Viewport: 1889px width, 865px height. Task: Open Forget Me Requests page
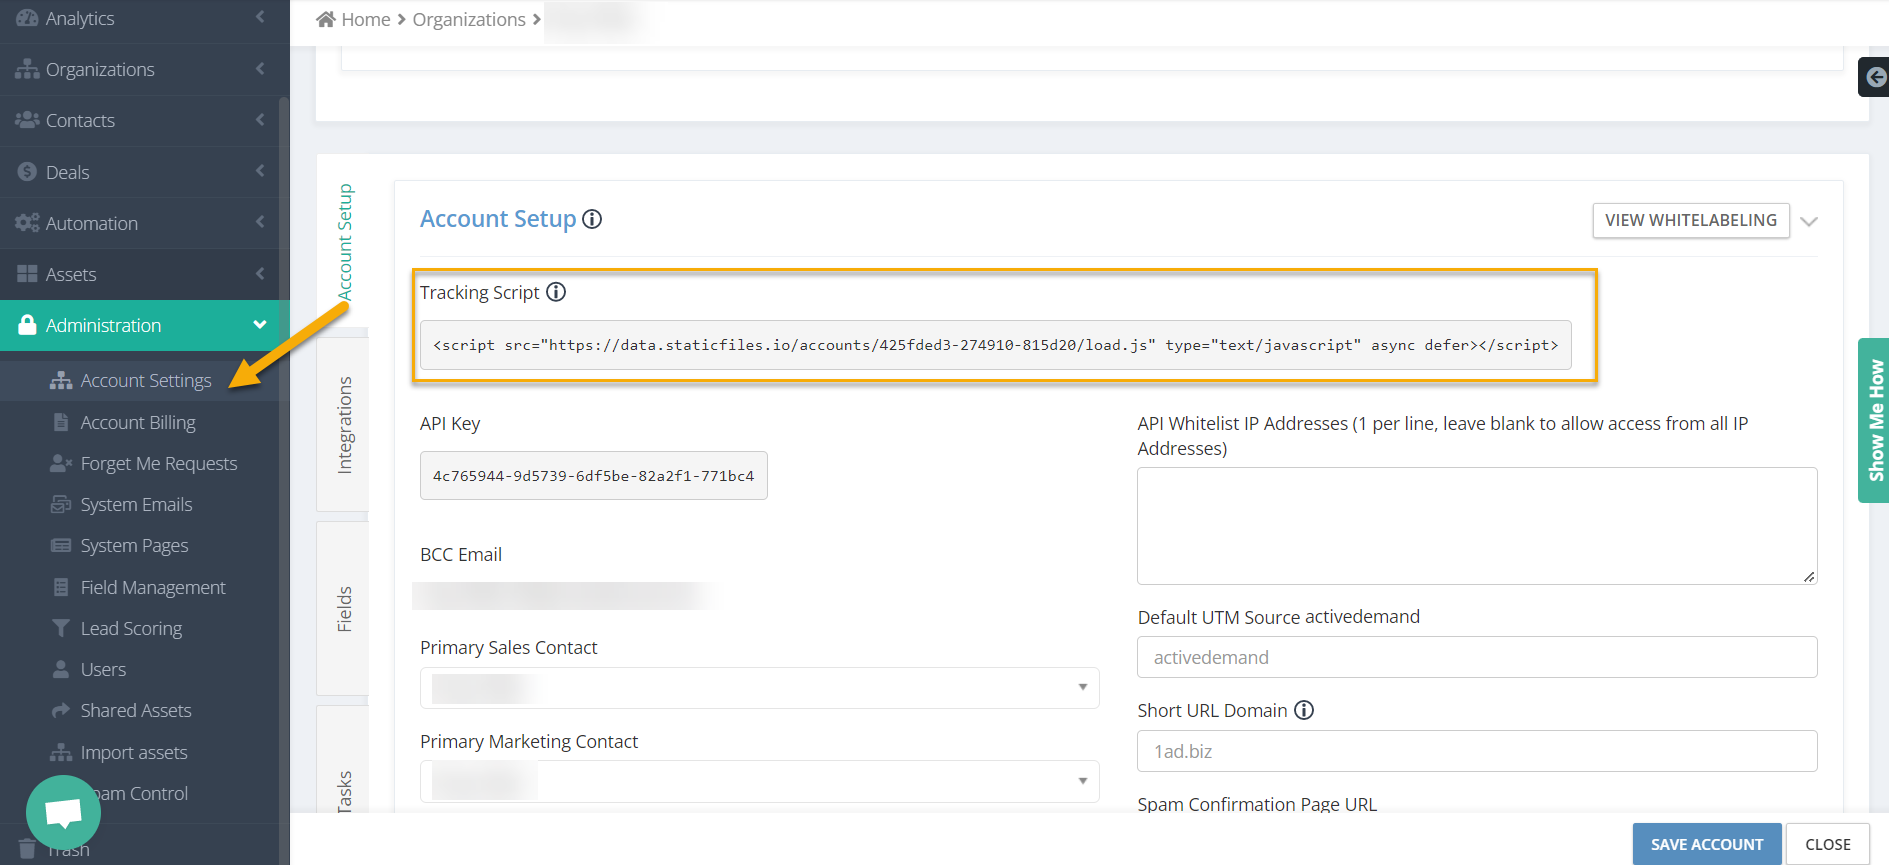pyautogui.click(x=159, y=463)
